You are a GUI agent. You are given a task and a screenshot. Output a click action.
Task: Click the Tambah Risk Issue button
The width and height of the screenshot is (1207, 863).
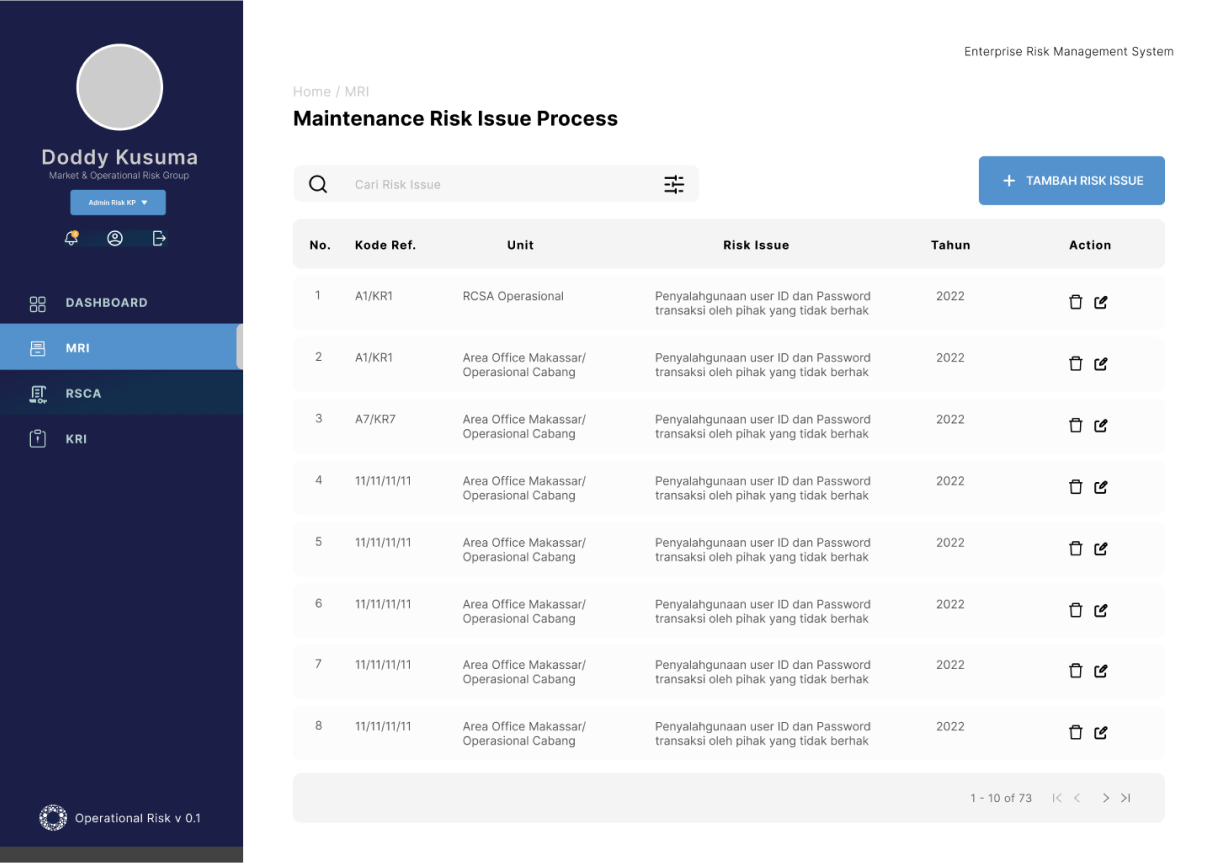[1071, 181]
